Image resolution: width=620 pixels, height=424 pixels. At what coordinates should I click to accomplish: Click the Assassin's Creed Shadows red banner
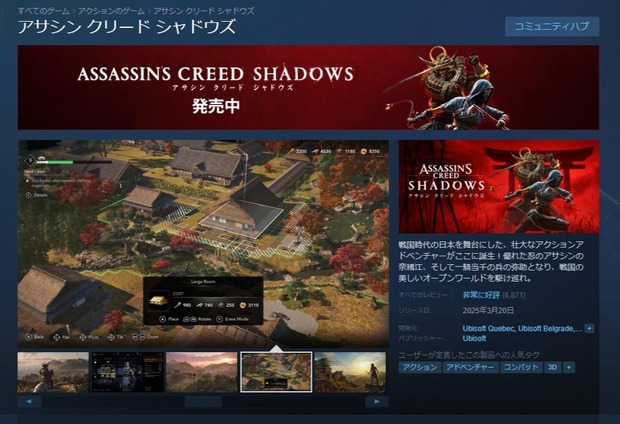coord(308,87)
